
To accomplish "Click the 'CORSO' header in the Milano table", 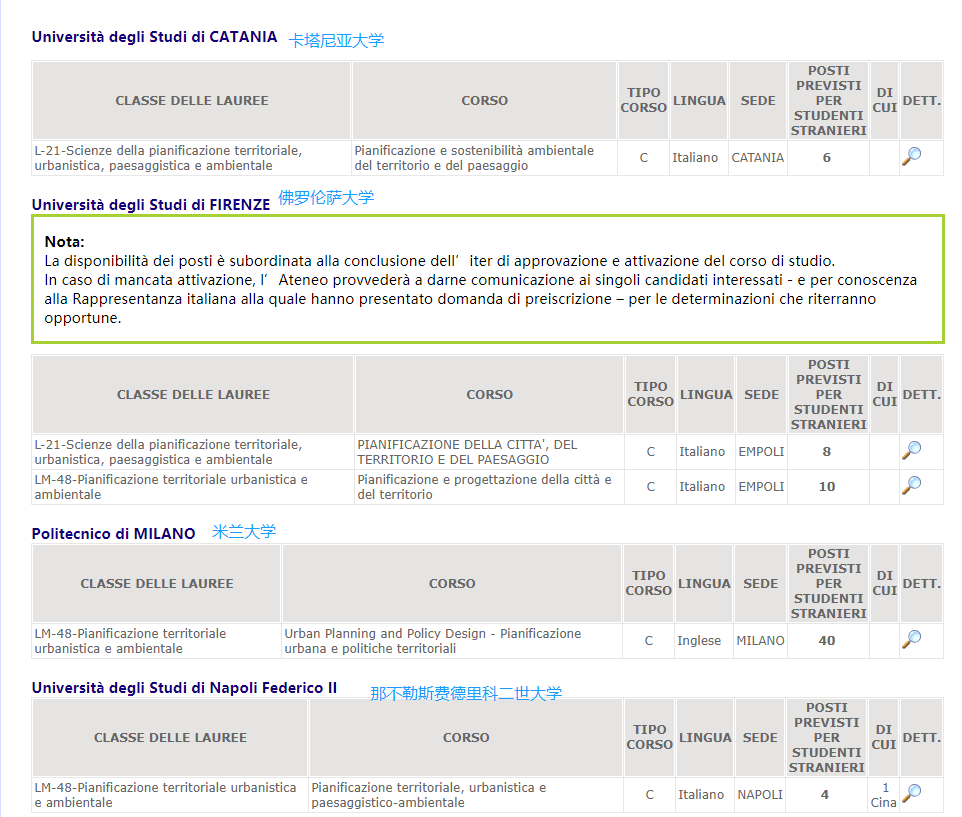I will [x=452, y=583].
